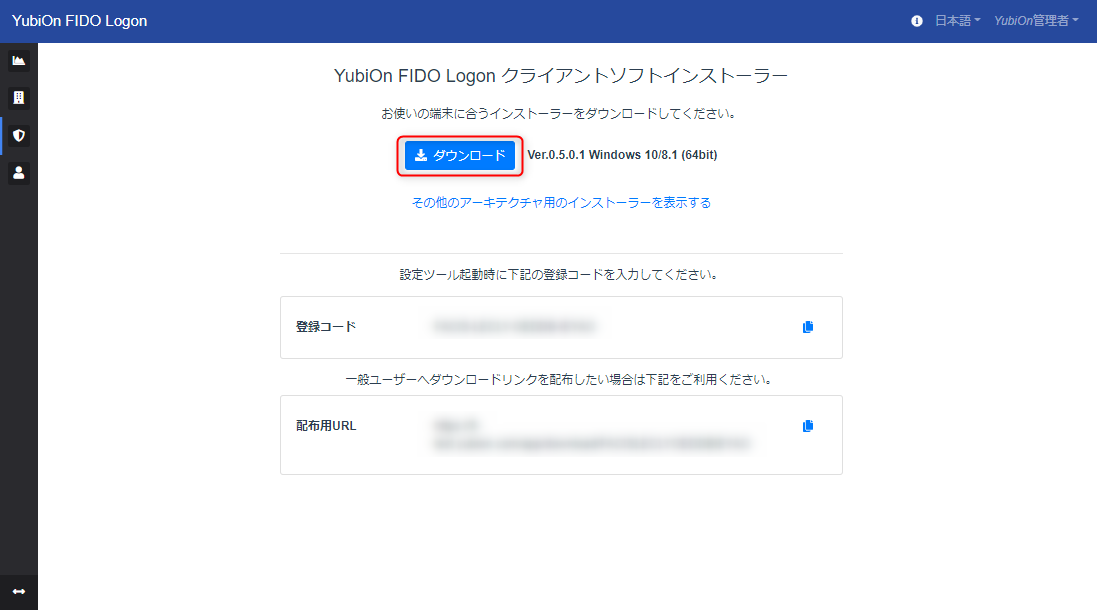Click the 配布用URL label
The height and width of the screenshot is (610, 1097).
coord(326,426)
